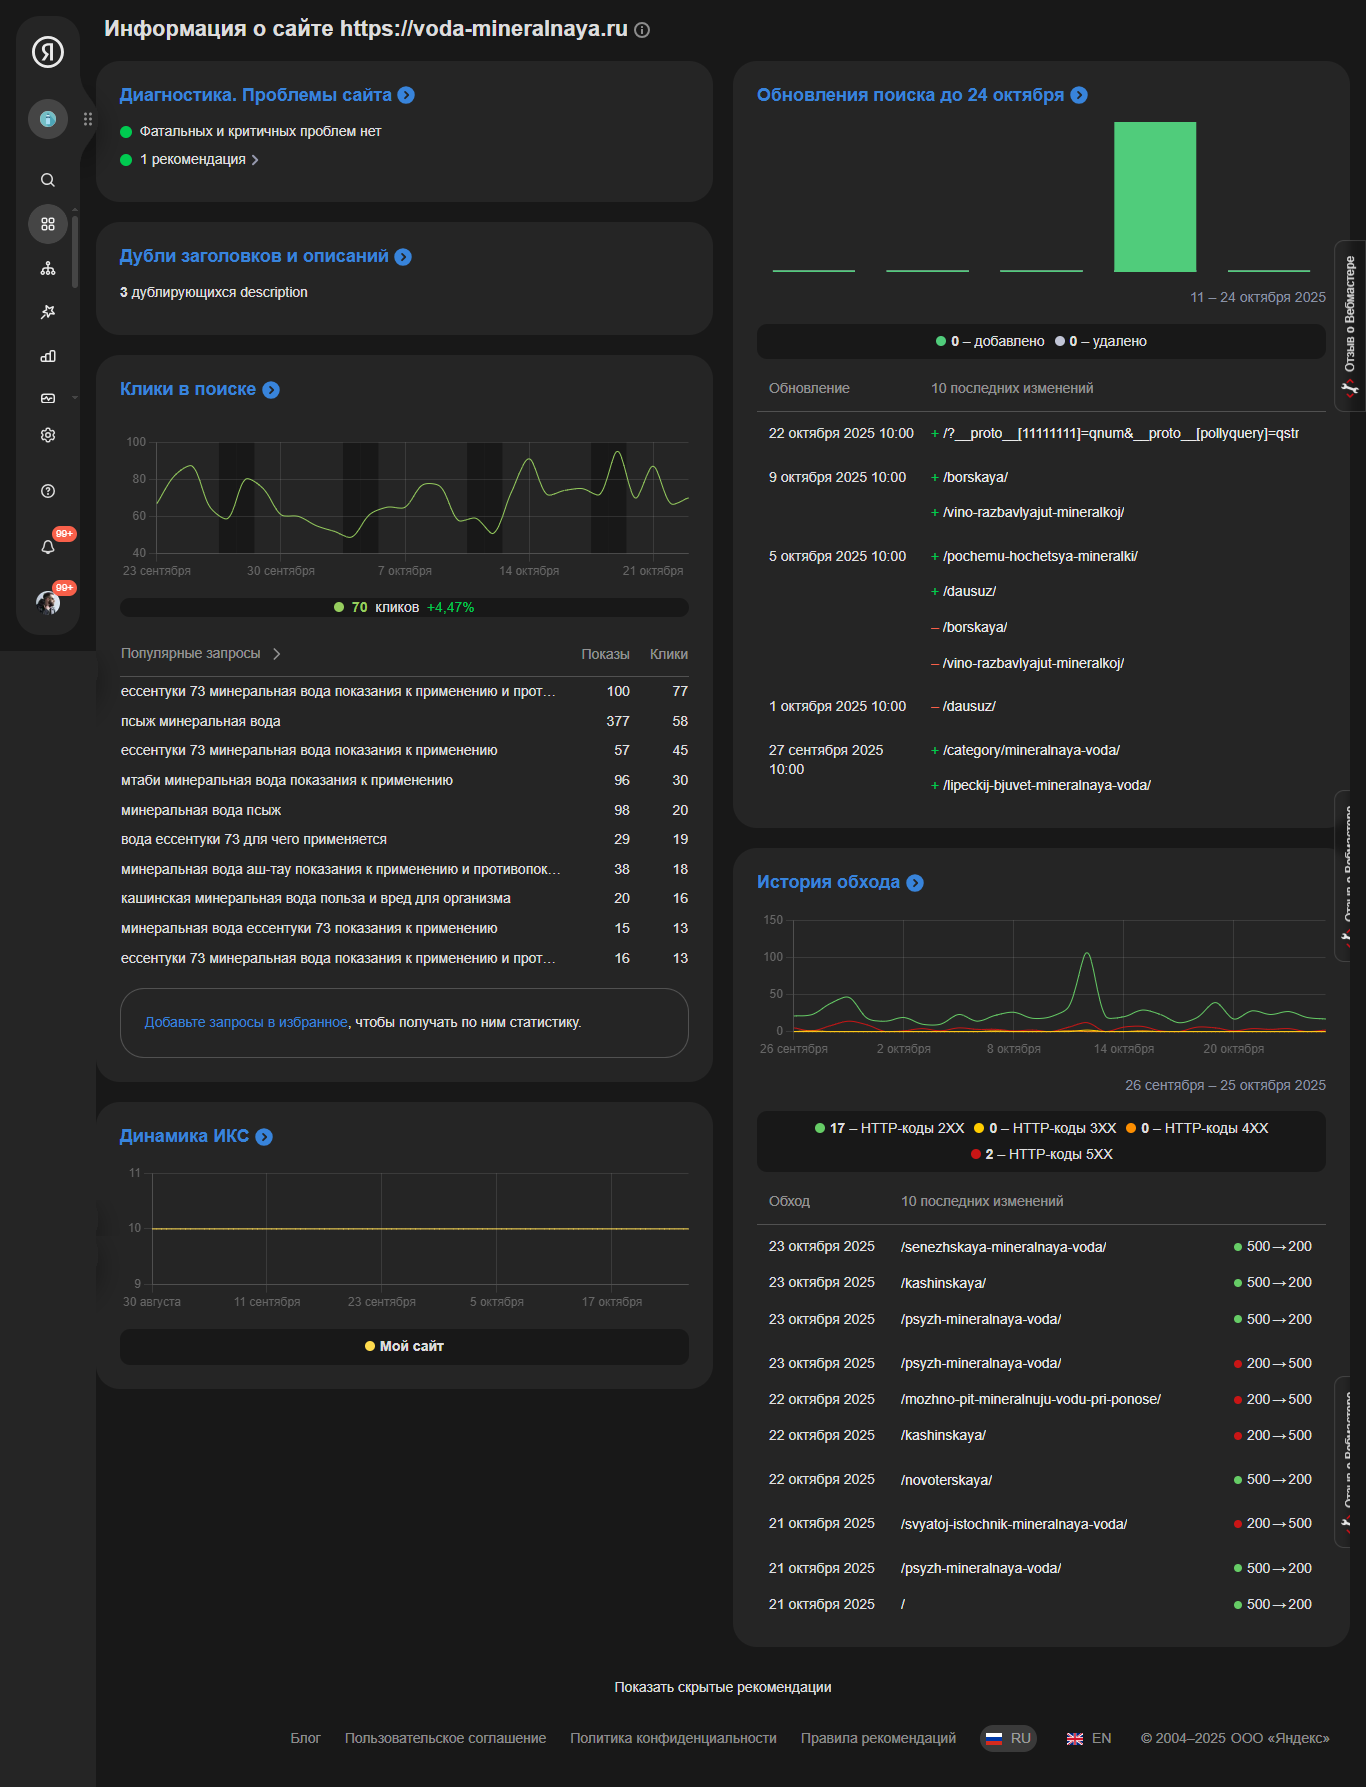Toggle the Мой сайт legend in ИКС chart
1366x1787 pixels.
(x=404, y=1346)
